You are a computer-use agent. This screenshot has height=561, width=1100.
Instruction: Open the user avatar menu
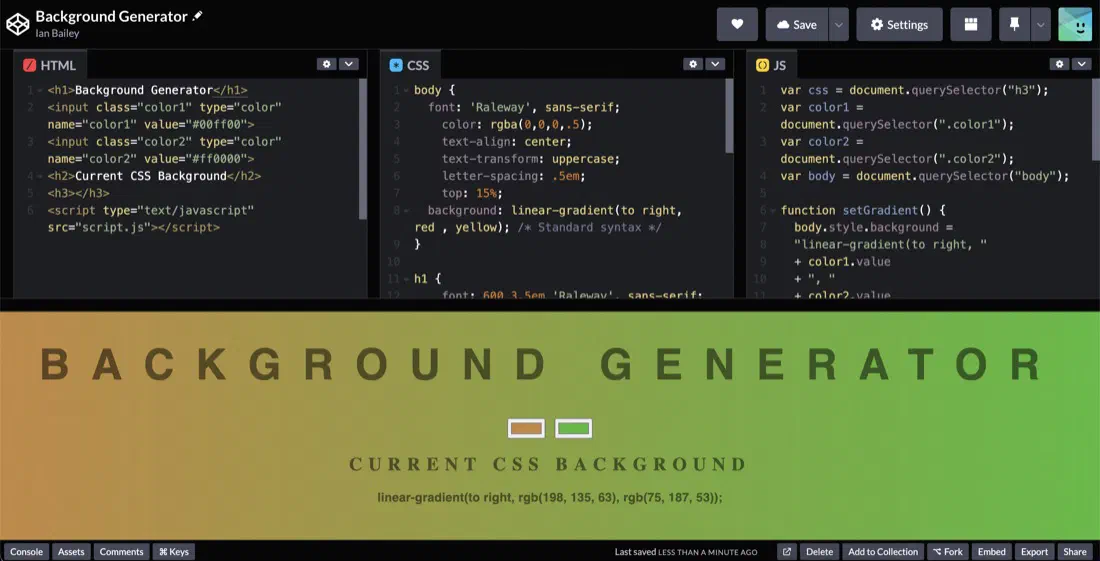(x=1075, y=25)
